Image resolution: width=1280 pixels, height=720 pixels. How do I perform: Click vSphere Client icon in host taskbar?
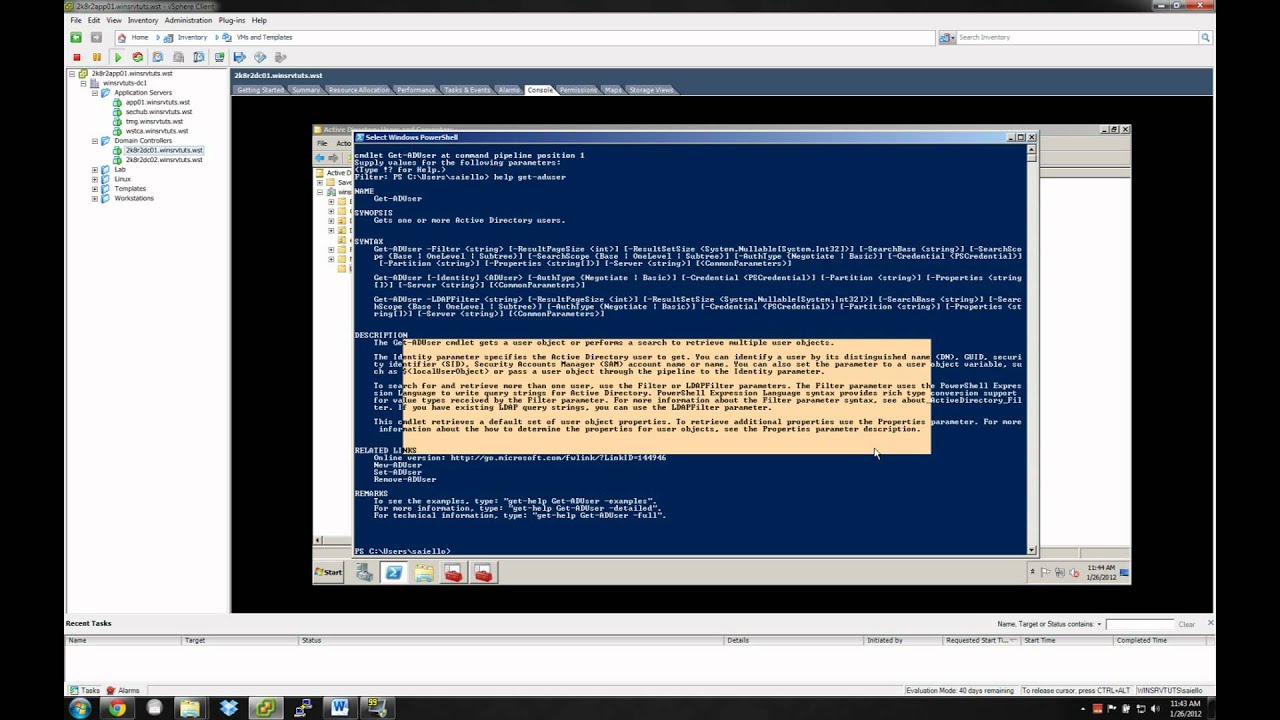265,708
